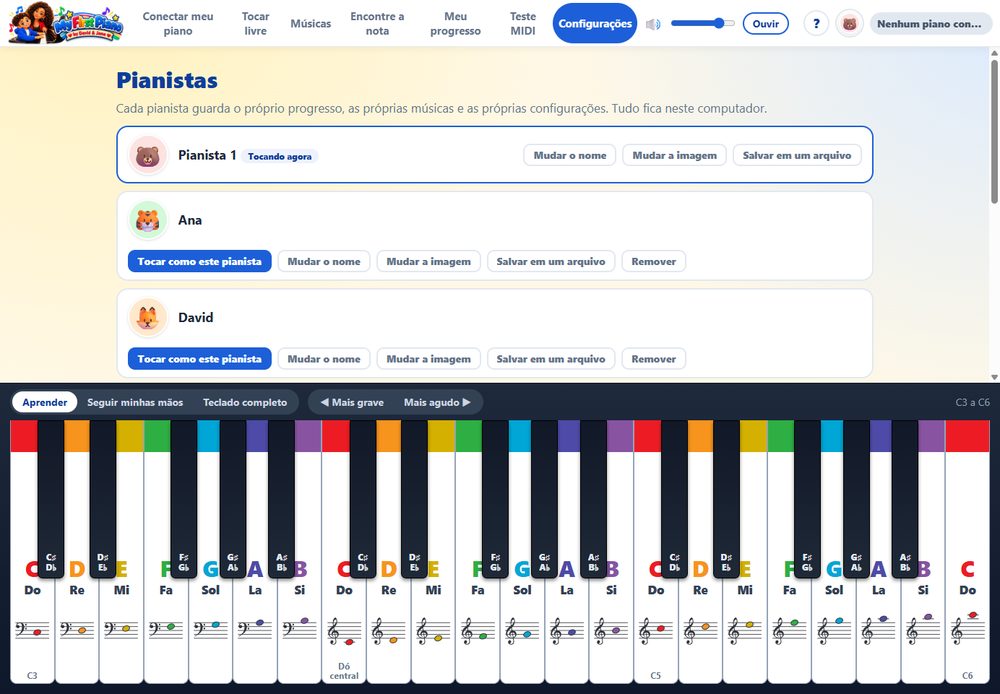Save Ana's profile to a file
The image size is (1000, 694).
(551, 262)
